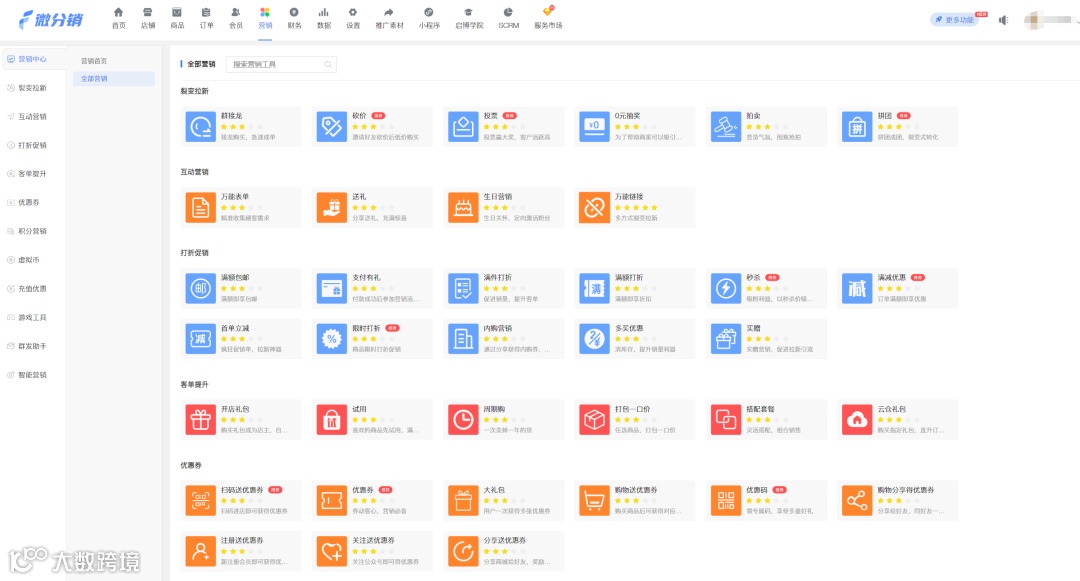Open the 试用 trial bag icon

331,420
